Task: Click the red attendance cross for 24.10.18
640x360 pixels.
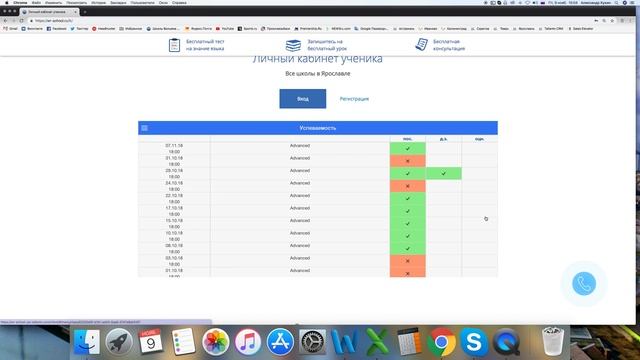Action: (x=407, y=186)
